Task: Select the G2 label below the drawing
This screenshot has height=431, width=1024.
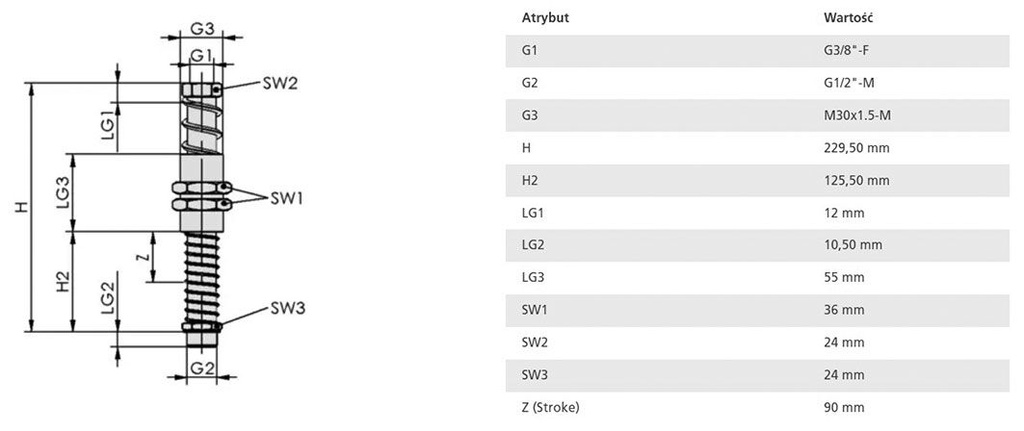Action: [203, 368]
